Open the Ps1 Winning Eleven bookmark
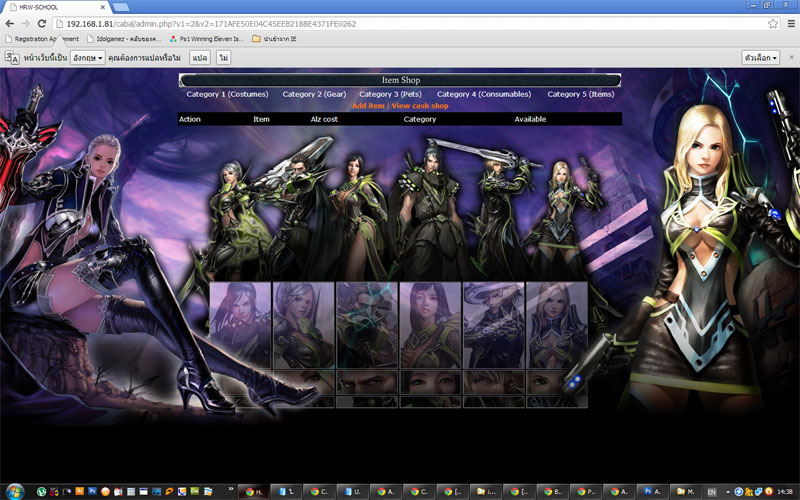Viewport: 800px width, 500px height. tap(207, 39)
